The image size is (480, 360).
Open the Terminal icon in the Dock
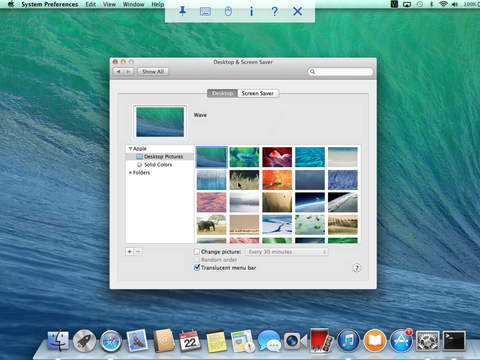pos(454,341)
